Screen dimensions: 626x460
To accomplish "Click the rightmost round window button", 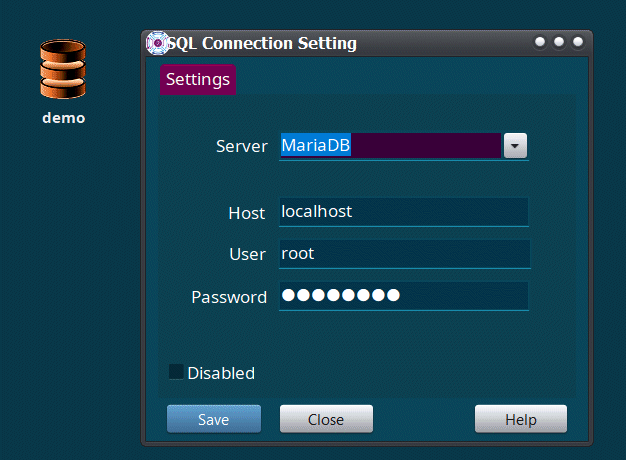I will [577, 42].
